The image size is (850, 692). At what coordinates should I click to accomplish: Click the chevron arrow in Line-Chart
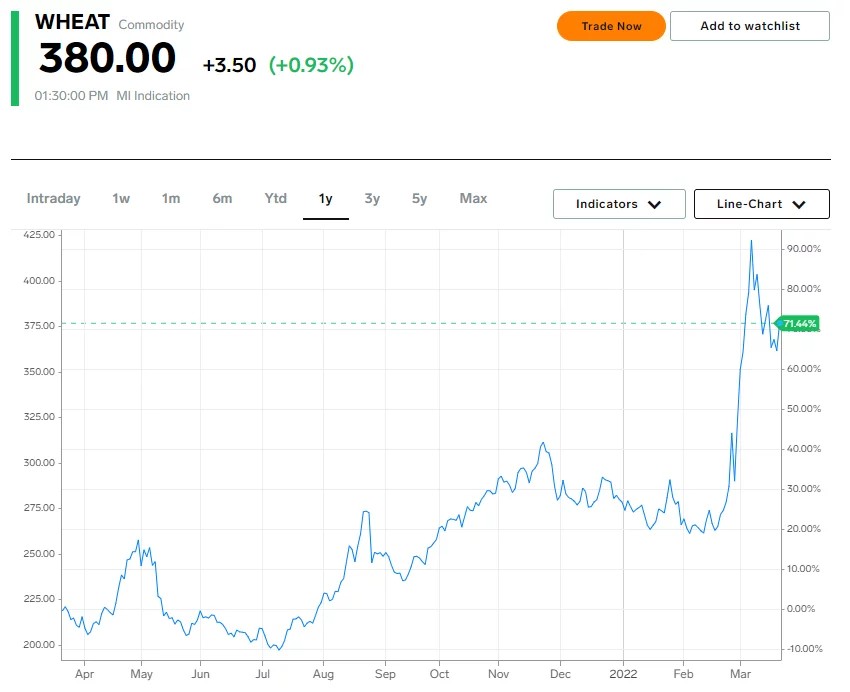click(799, 204)
